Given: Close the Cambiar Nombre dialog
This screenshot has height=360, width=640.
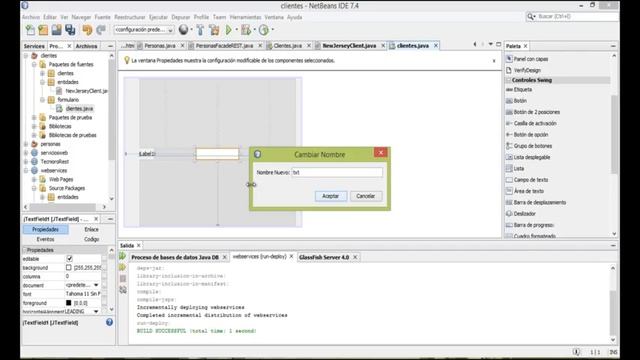Looking at the screenshot, I should (380, 152).
